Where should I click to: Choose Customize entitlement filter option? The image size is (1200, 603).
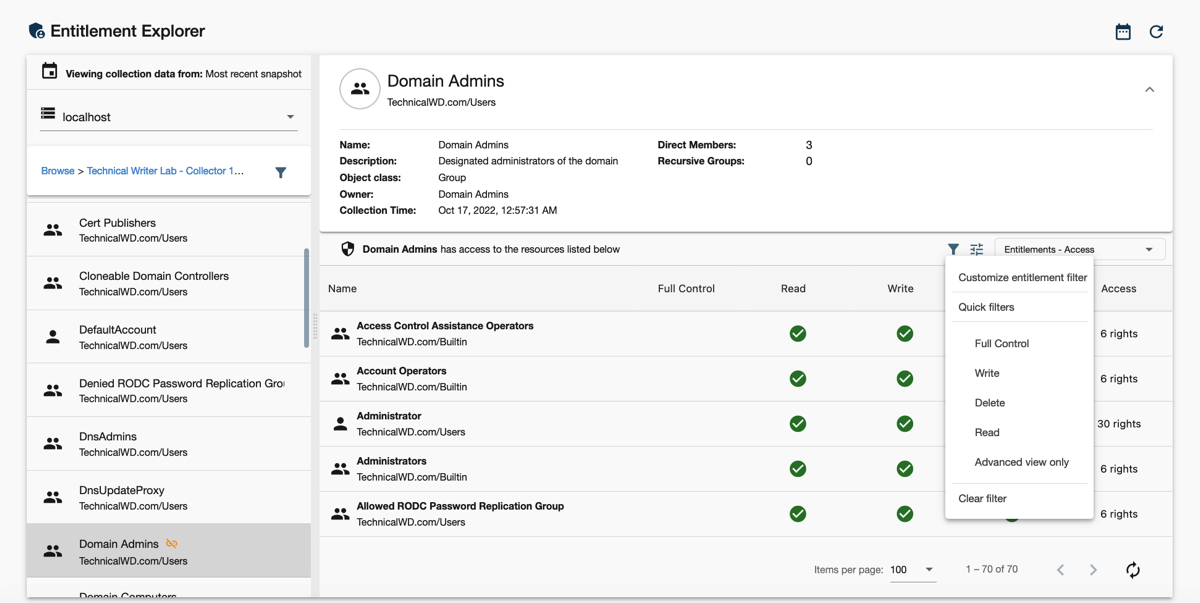pos(1022,277)
